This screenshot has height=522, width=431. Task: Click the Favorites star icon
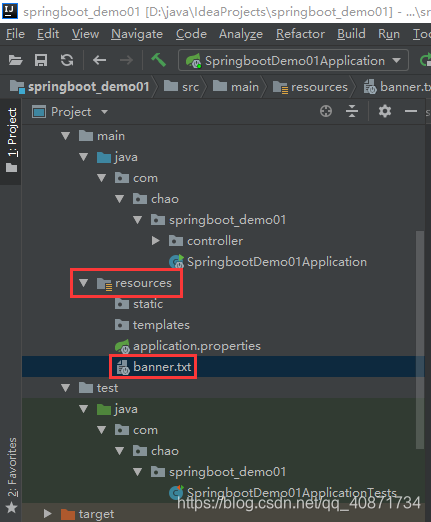pyautogui.click(x=12, y=508)
